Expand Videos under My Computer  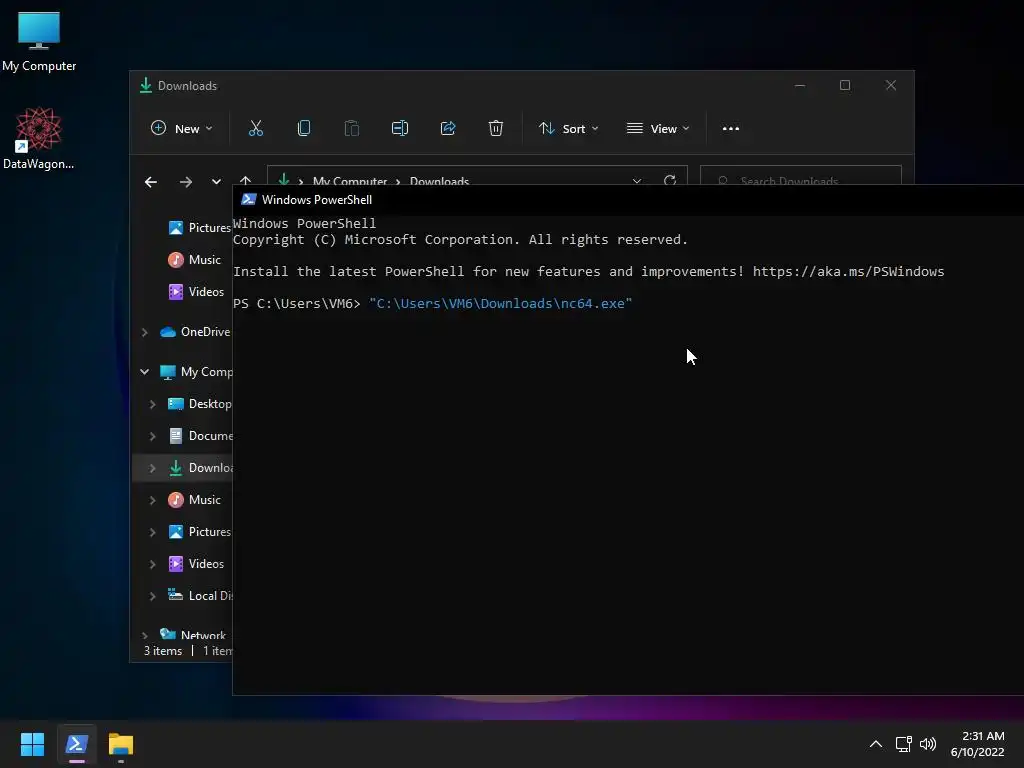tap(152, 564)
